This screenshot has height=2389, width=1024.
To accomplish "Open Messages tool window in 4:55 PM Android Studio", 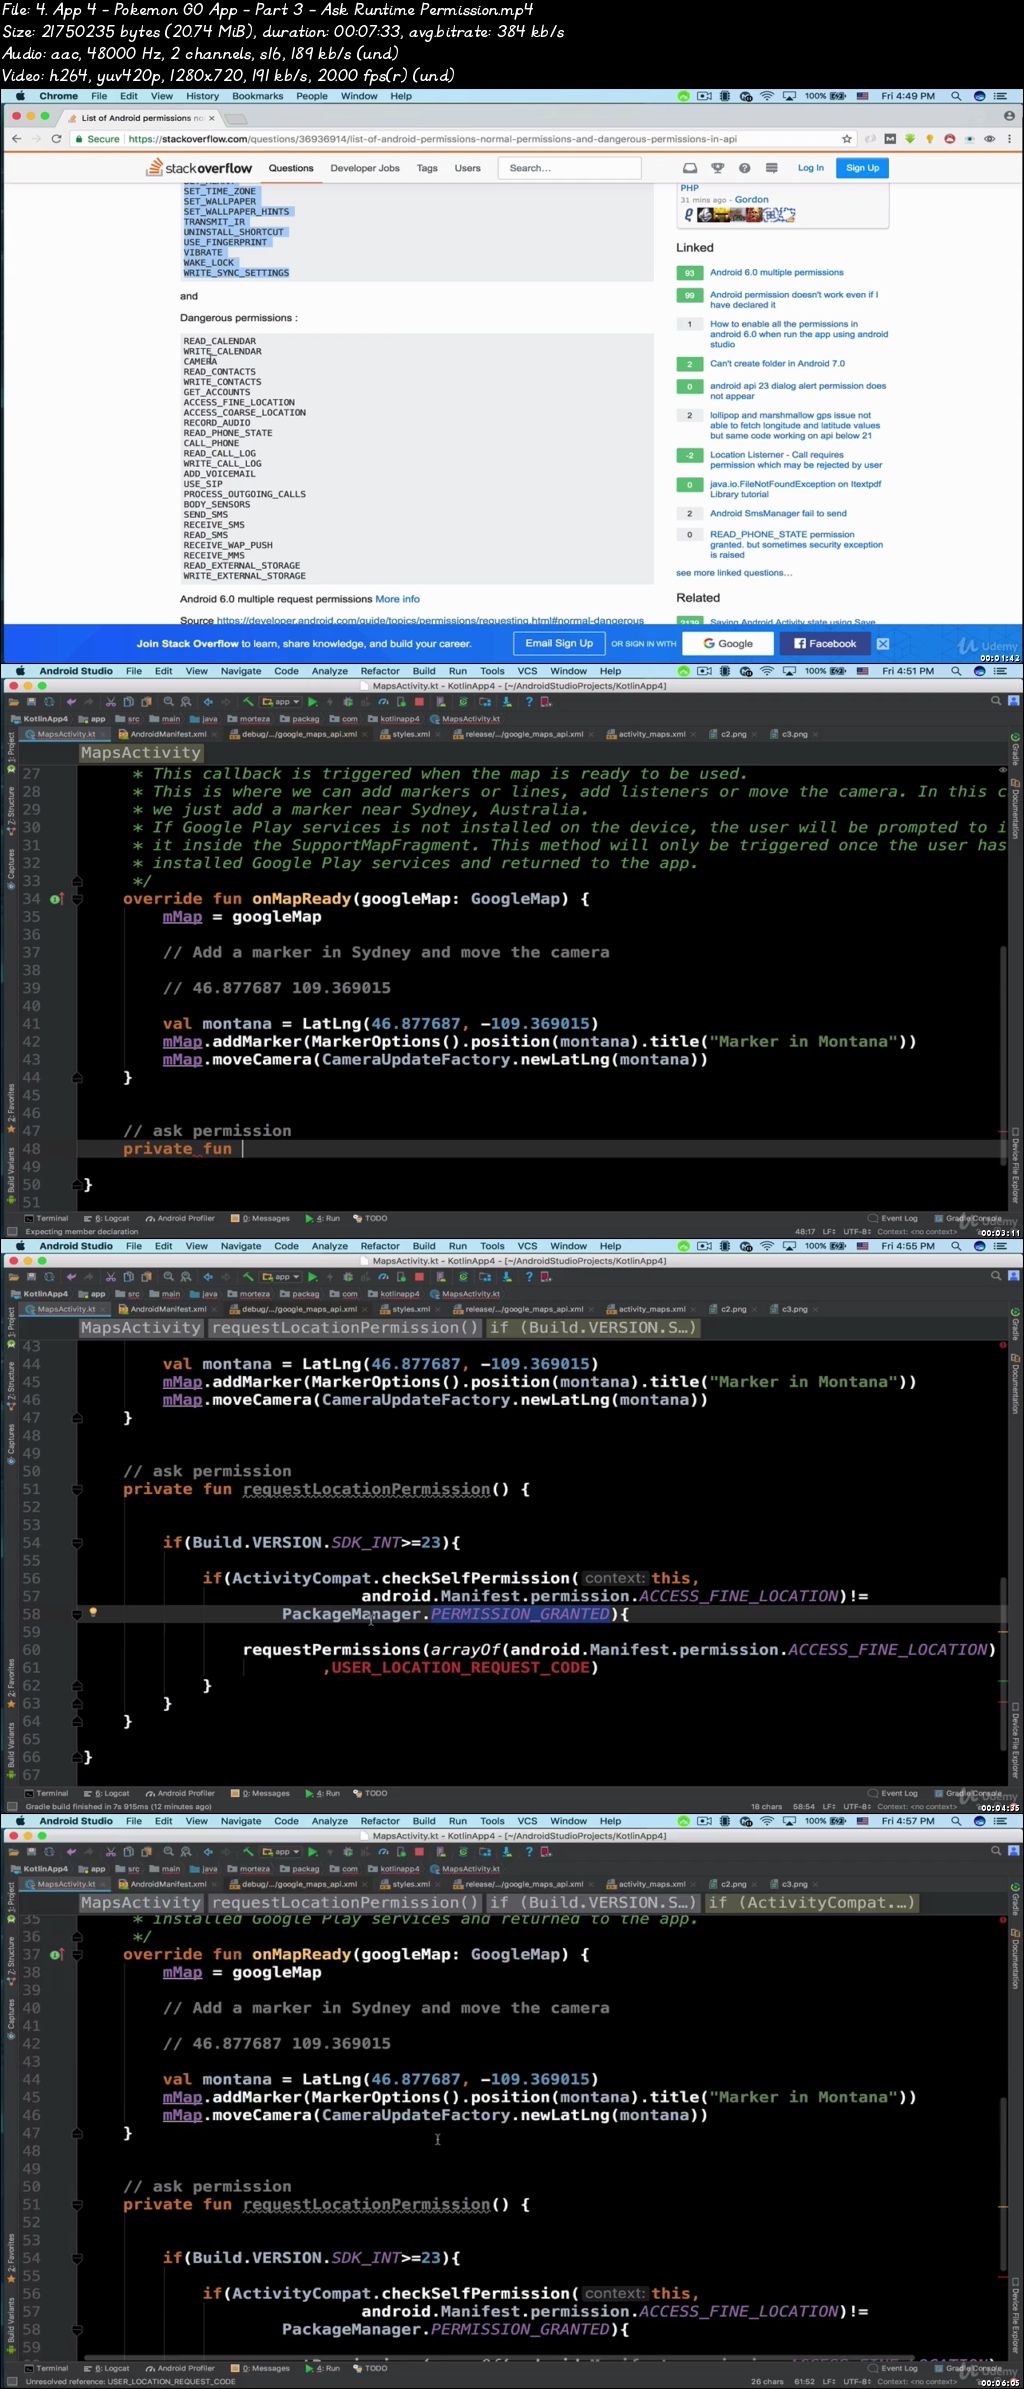I will point(260,1793).
